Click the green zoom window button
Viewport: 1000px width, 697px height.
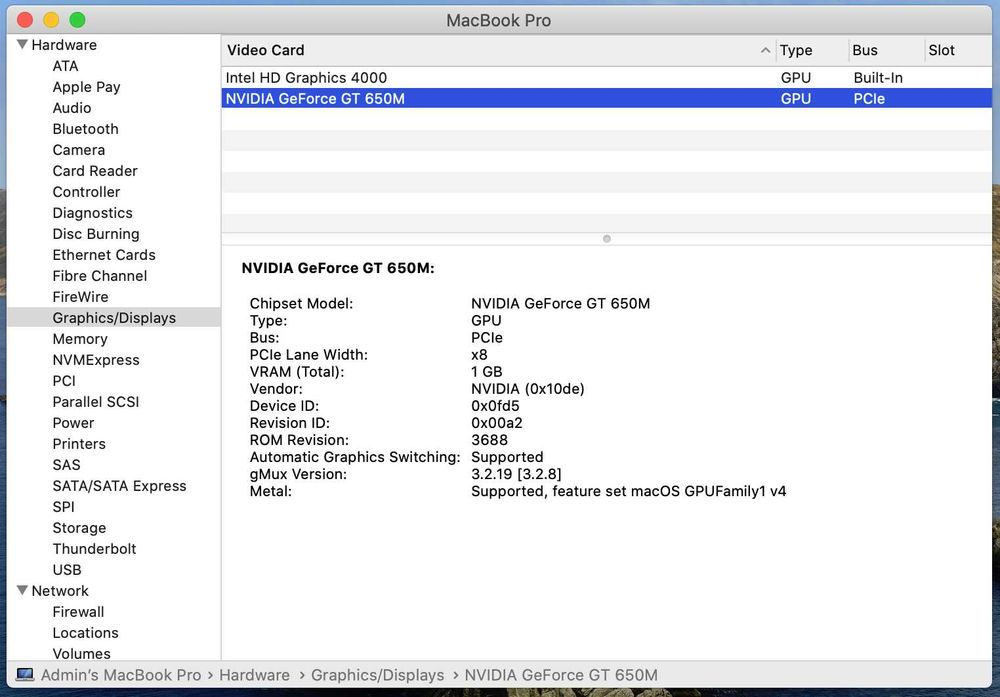[77, 20]
